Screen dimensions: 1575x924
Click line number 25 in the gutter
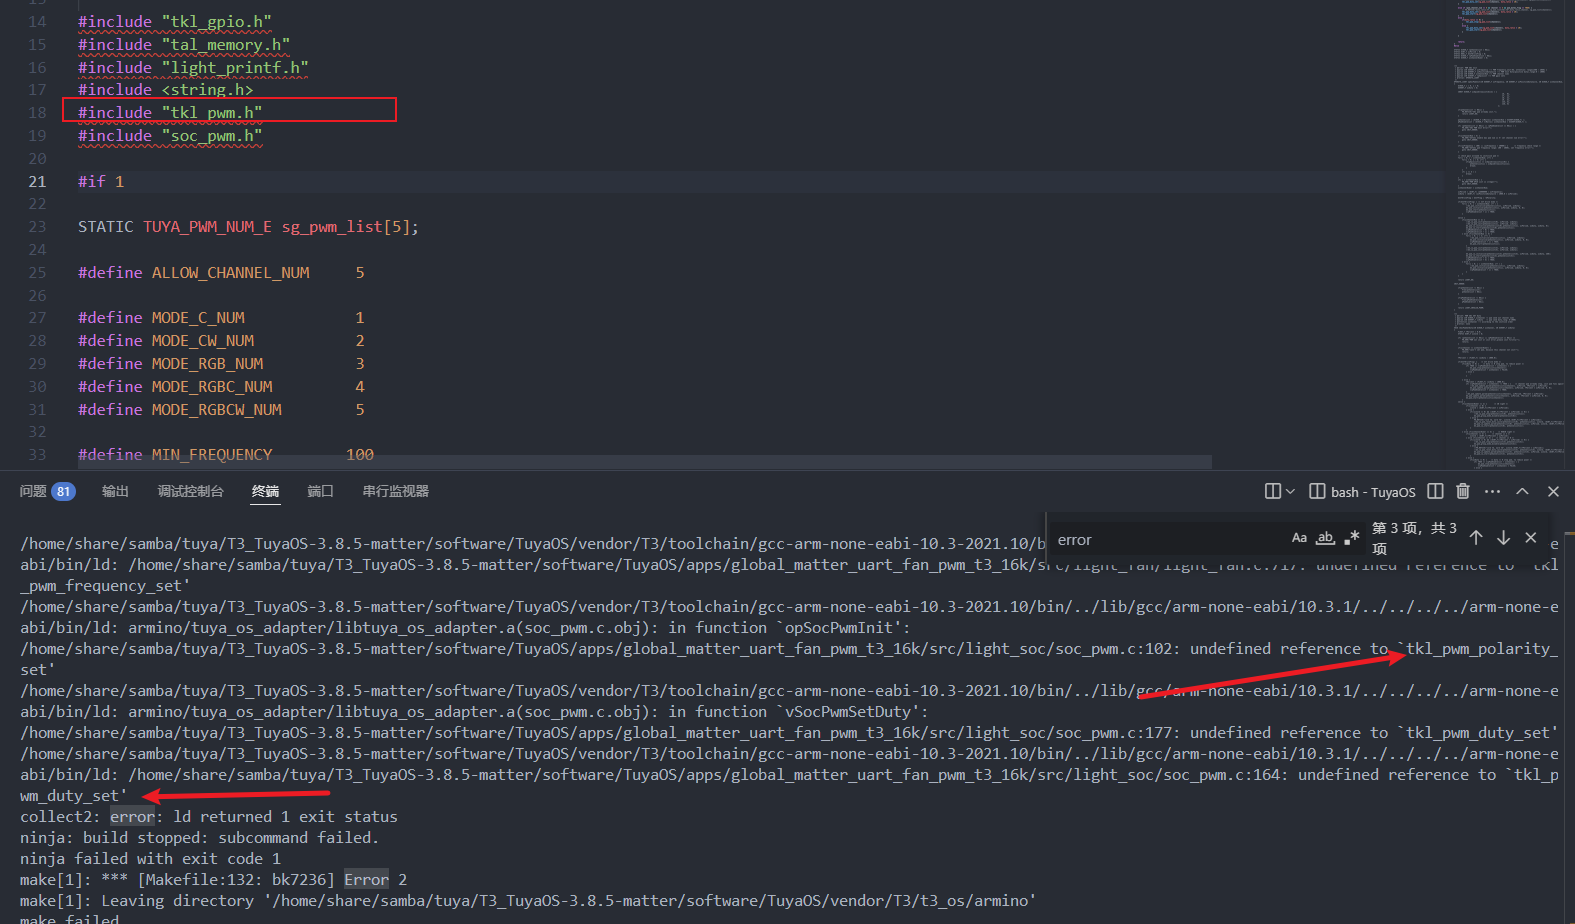pyautogui.click(x=37, y=273)
